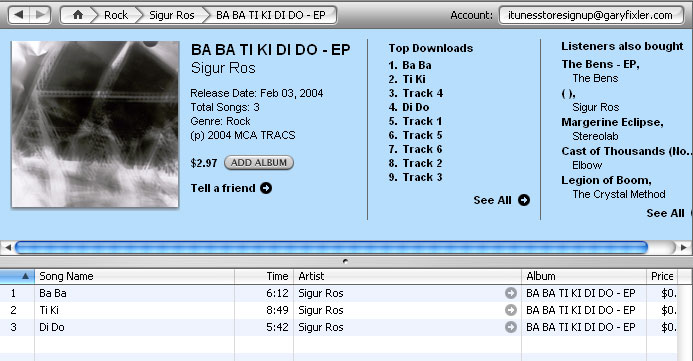Select the Ti Ki song row

tap(339, 310)
